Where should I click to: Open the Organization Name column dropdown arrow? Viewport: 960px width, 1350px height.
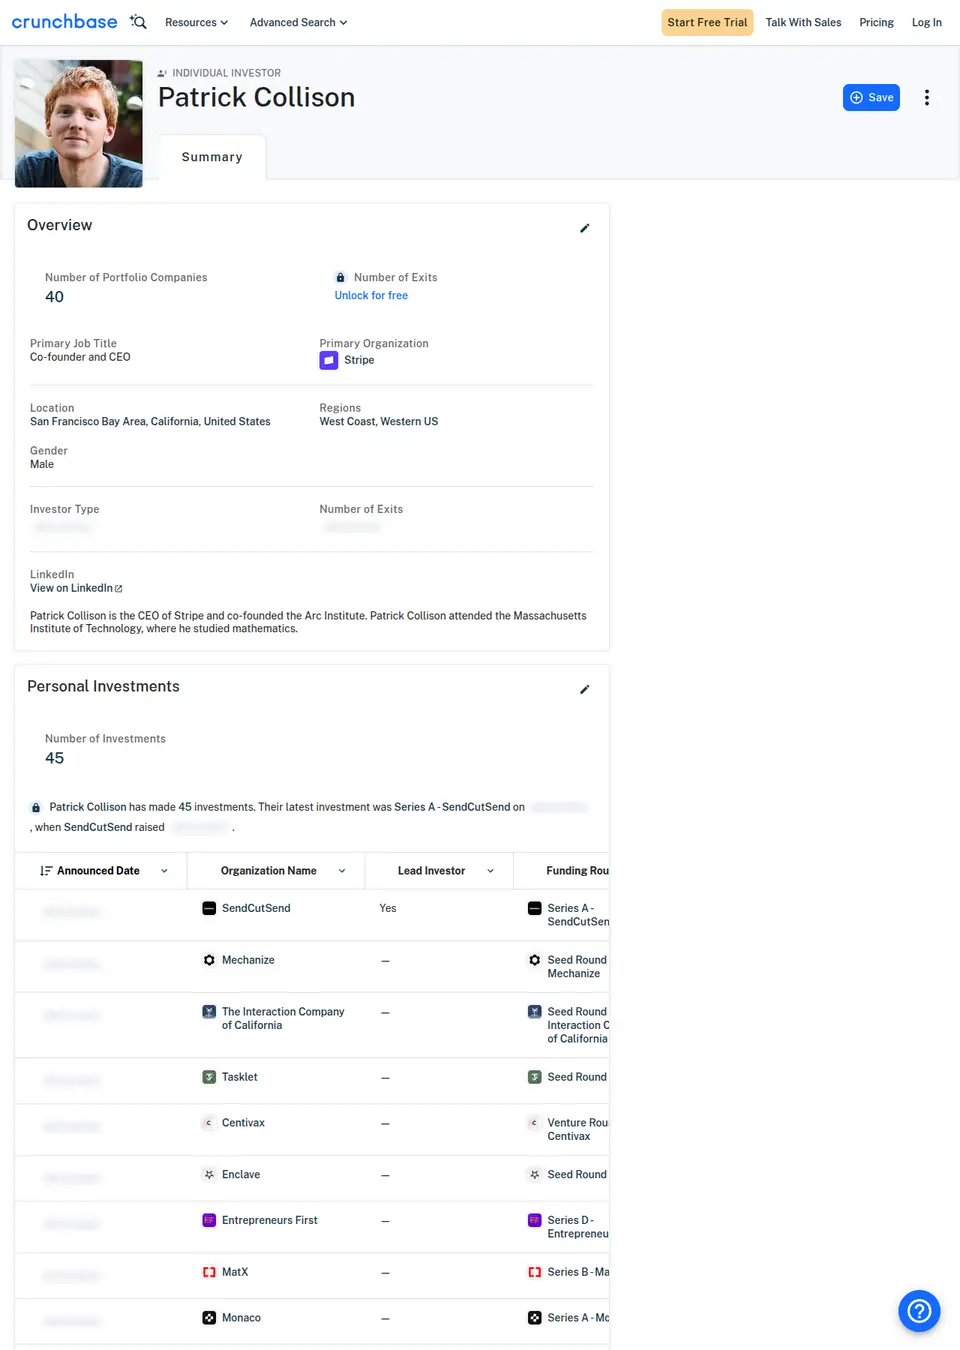tap(342, 871)
